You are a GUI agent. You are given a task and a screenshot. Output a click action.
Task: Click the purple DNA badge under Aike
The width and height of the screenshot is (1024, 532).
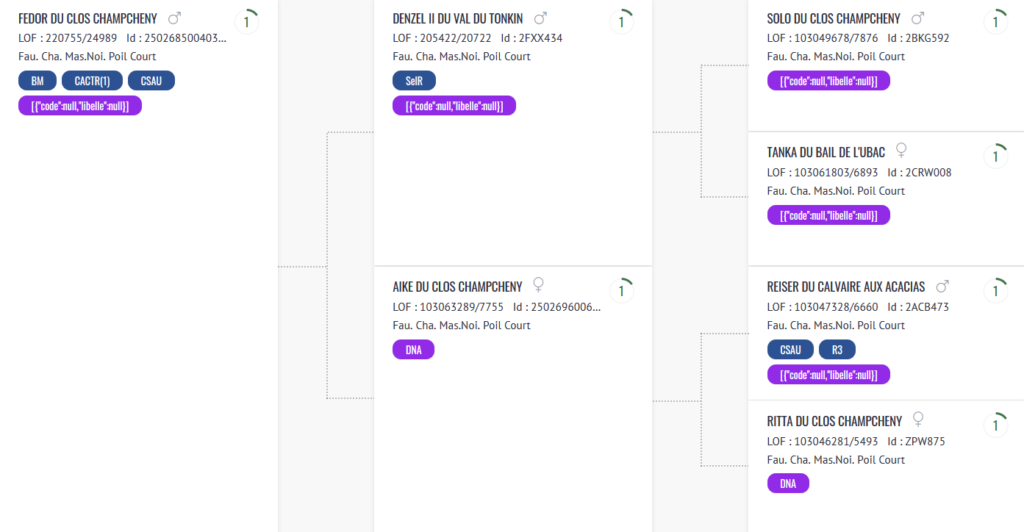(x=413, y=350)
